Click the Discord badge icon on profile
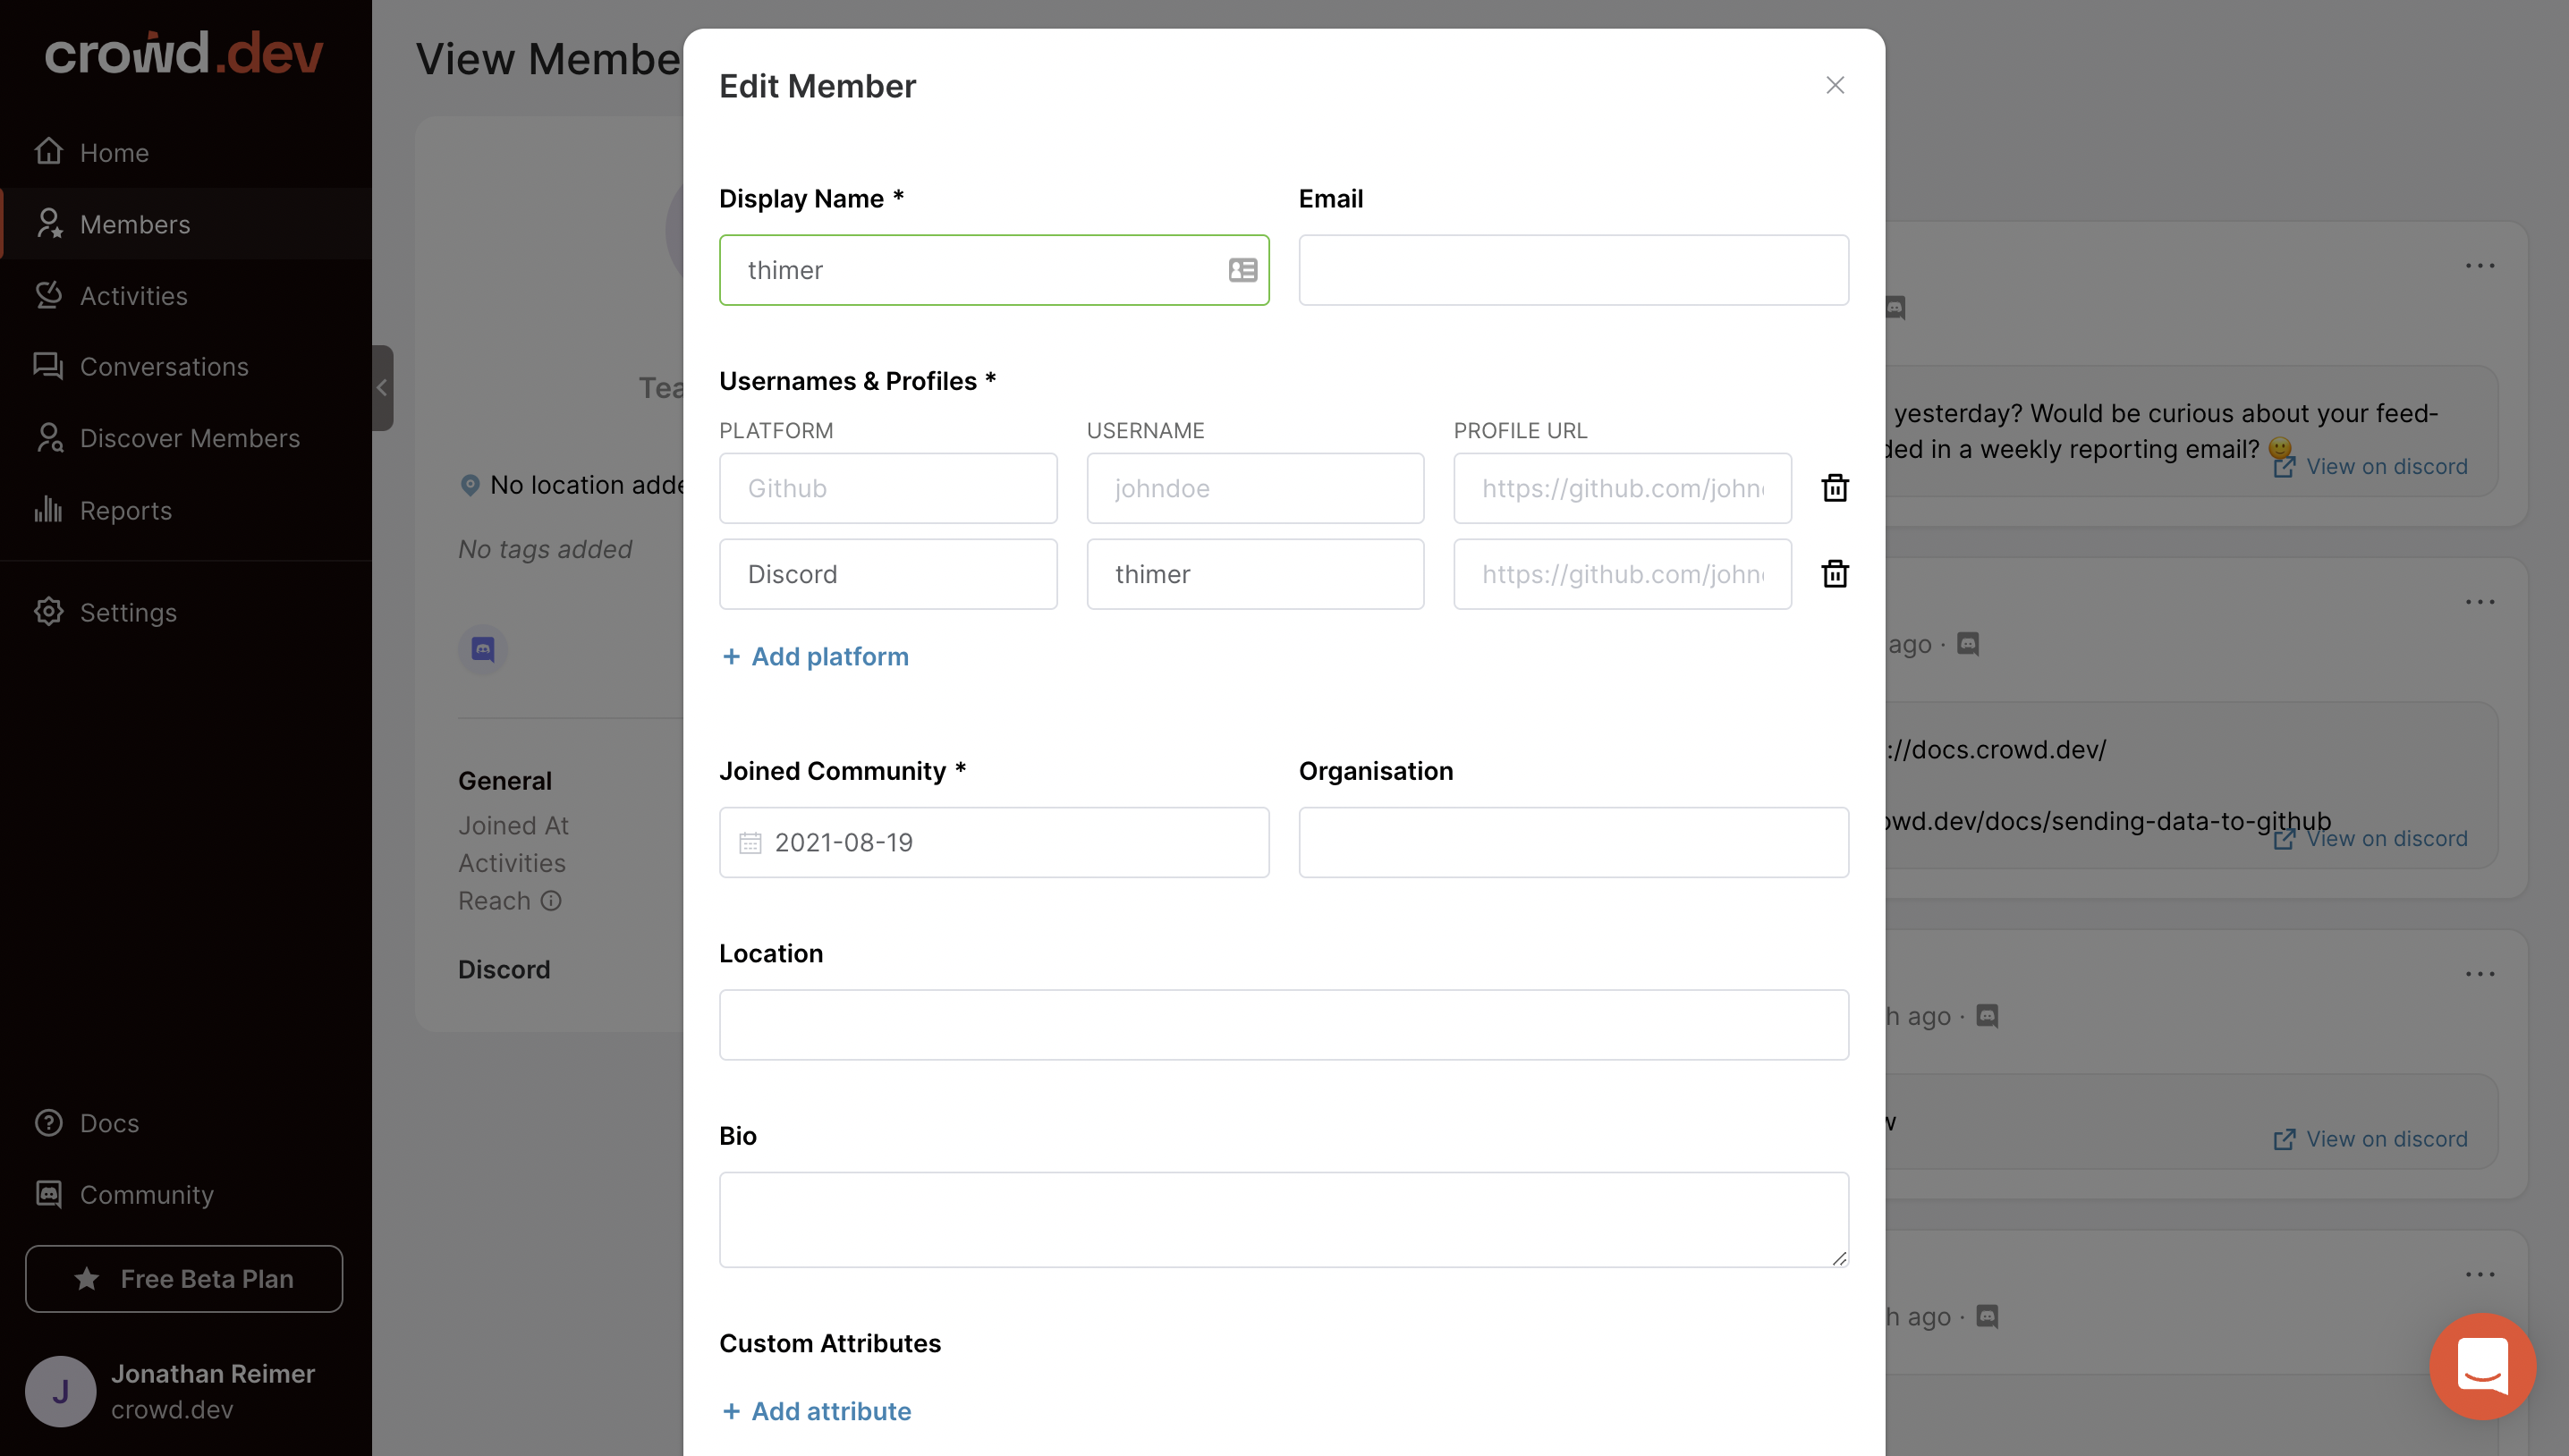 click(x=483, y=649)
